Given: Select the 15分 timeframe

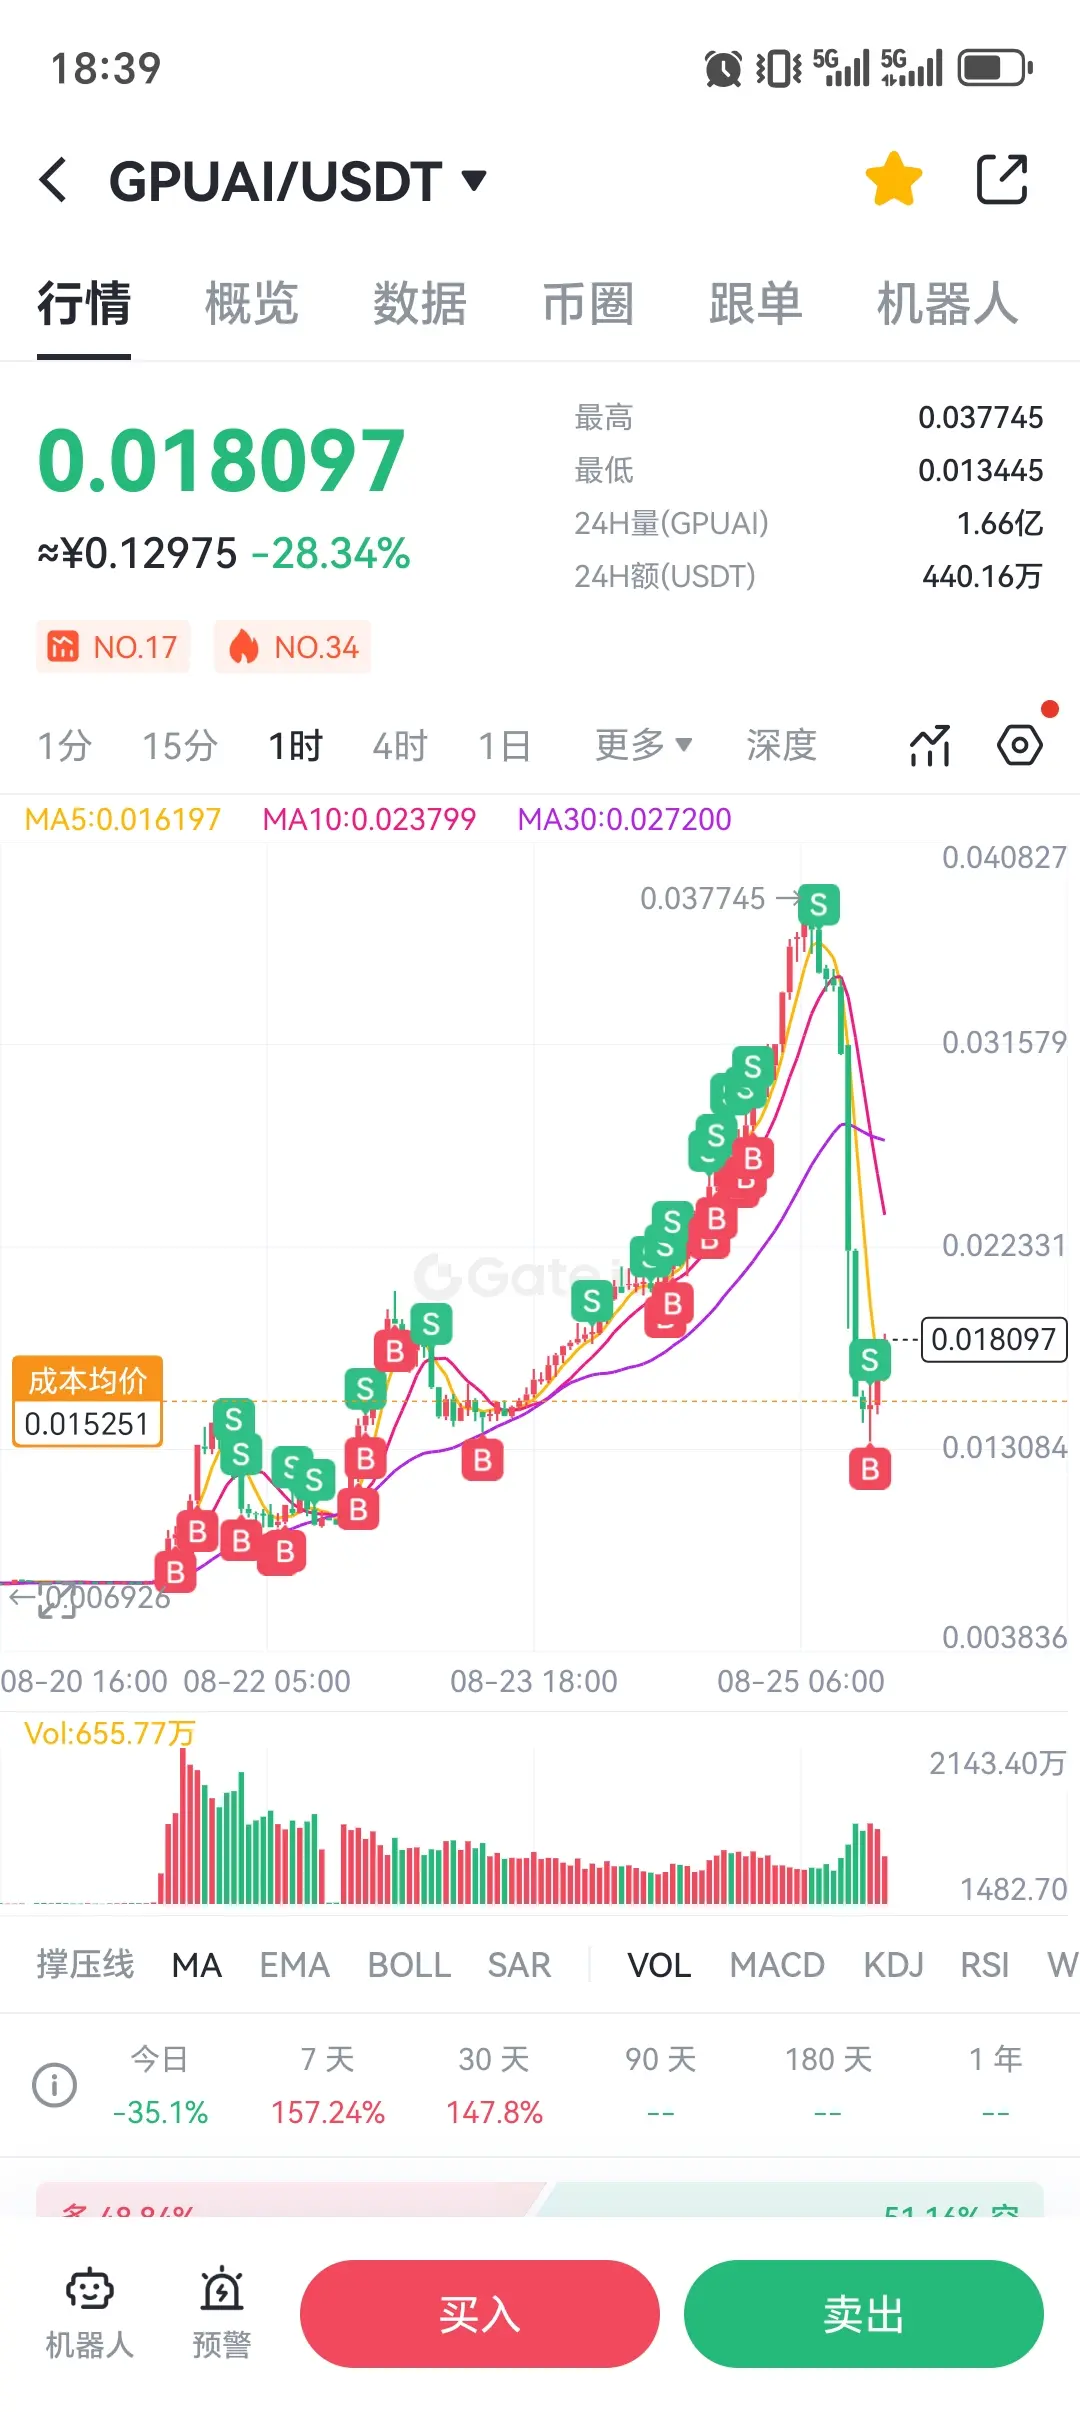Looking at the screenshot, I should pyautogui.click(x=180, y=746).
